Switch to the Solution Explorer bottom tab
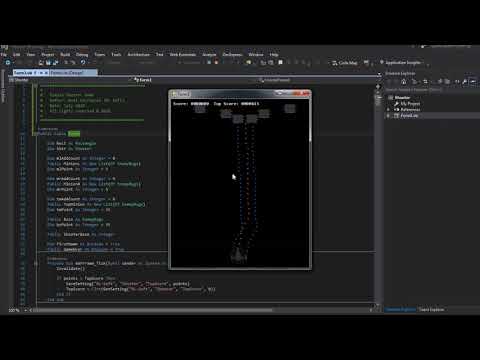The width and height of the screenshot is (480, 360). click(x=400, y=310)
